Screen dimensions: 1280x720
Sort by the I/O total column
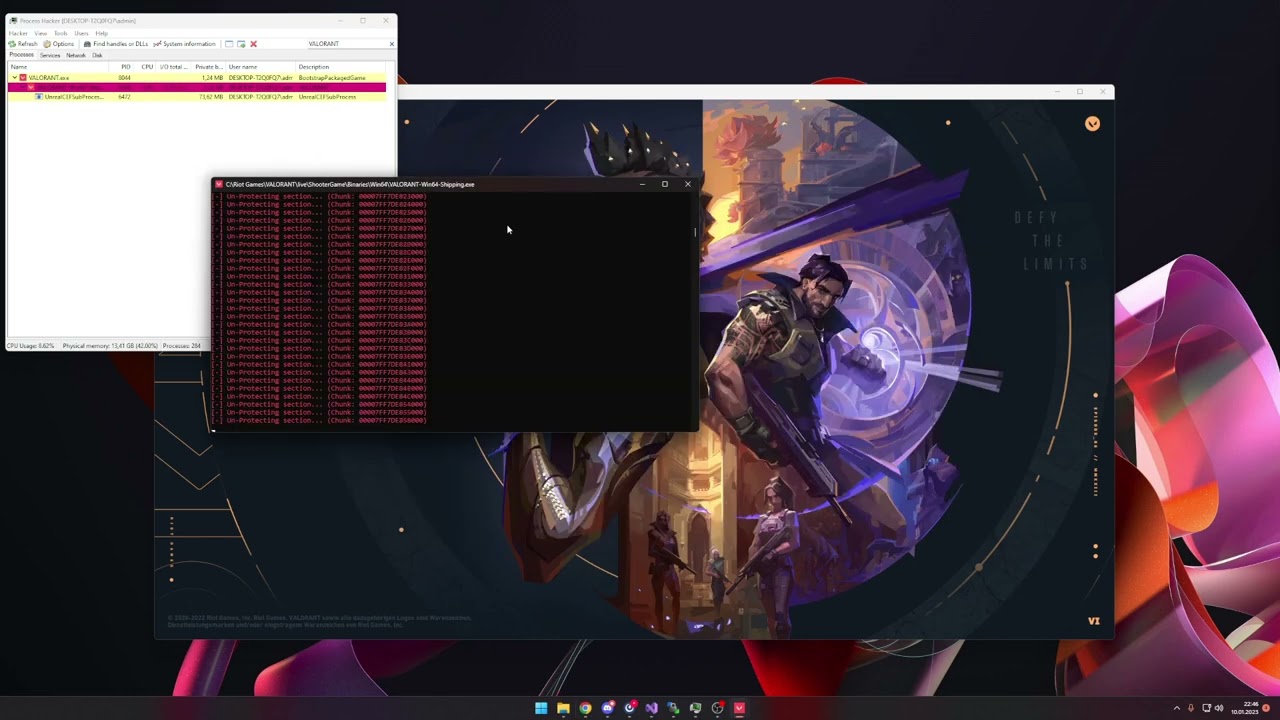coord(174,67)
